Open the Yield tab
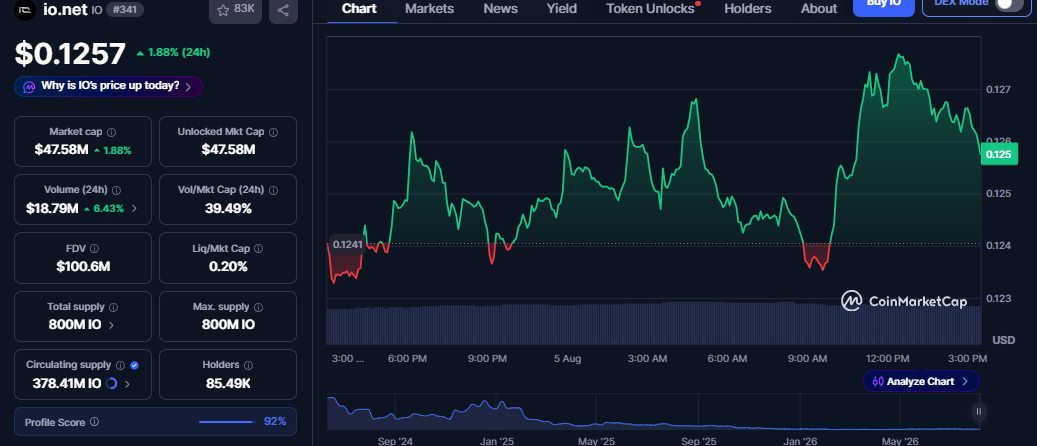1037x446 pixels. click(x=561, y=9)
